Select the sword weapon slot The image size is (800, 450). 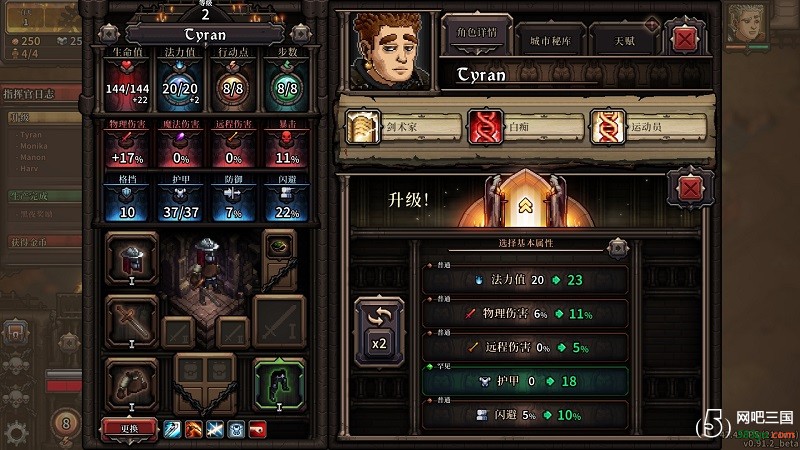point(132,321)
